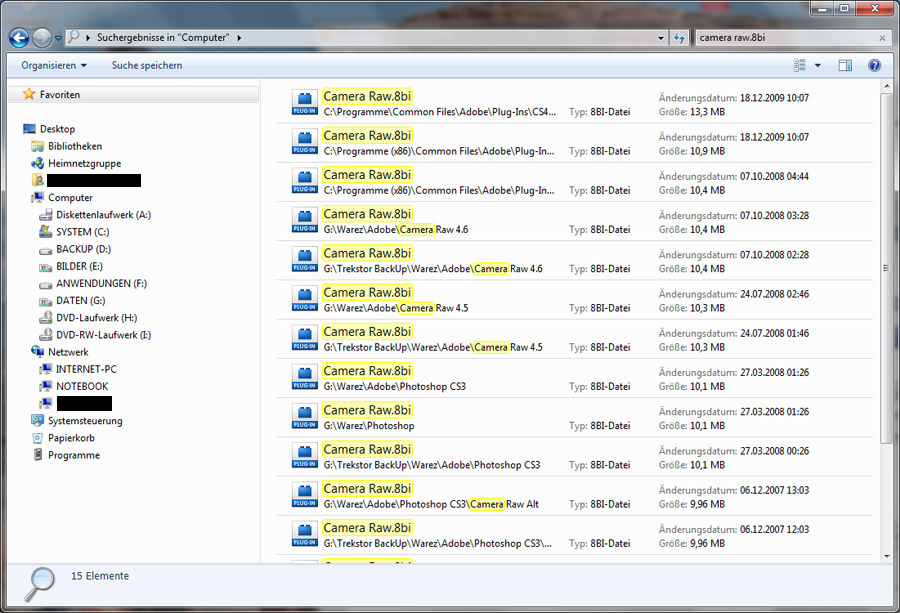The width and height of the screenshot is (900, 613).
Task: Open Diskettenlaufwerk (A:)
Action: click(103, 215)
